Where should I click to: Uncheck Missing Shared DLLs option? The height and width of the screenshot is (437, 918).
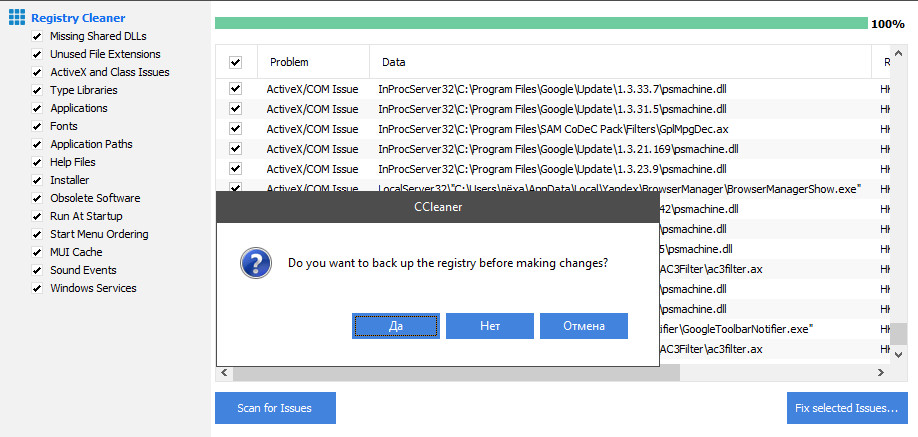[x=37, y=36]
